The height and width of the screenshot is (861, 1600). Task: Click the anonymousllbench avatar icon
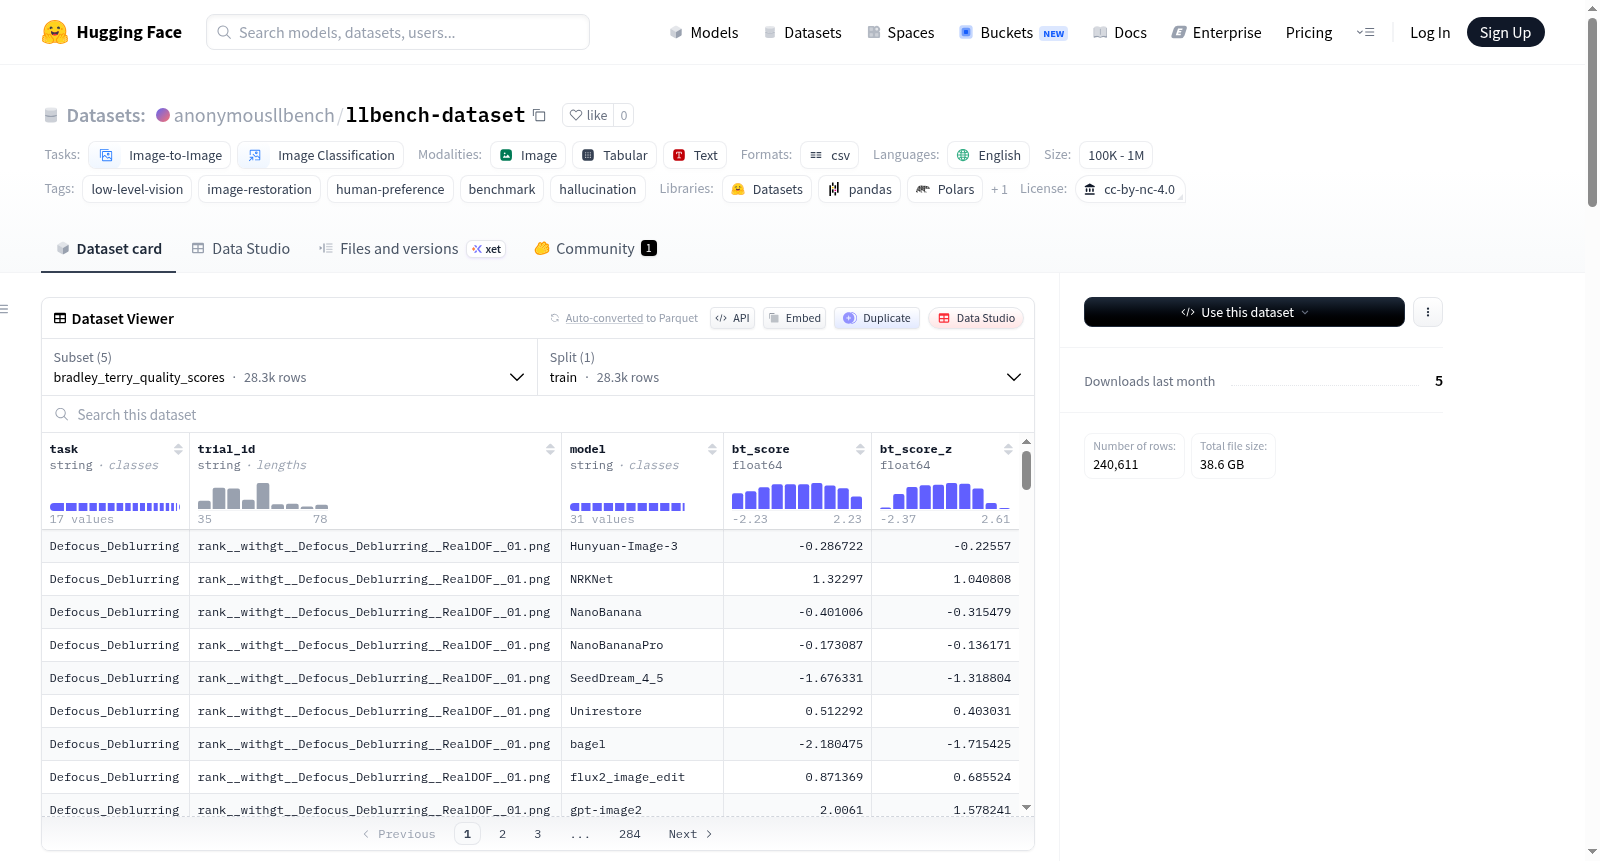pyautogui.click(x=163, y=115)
